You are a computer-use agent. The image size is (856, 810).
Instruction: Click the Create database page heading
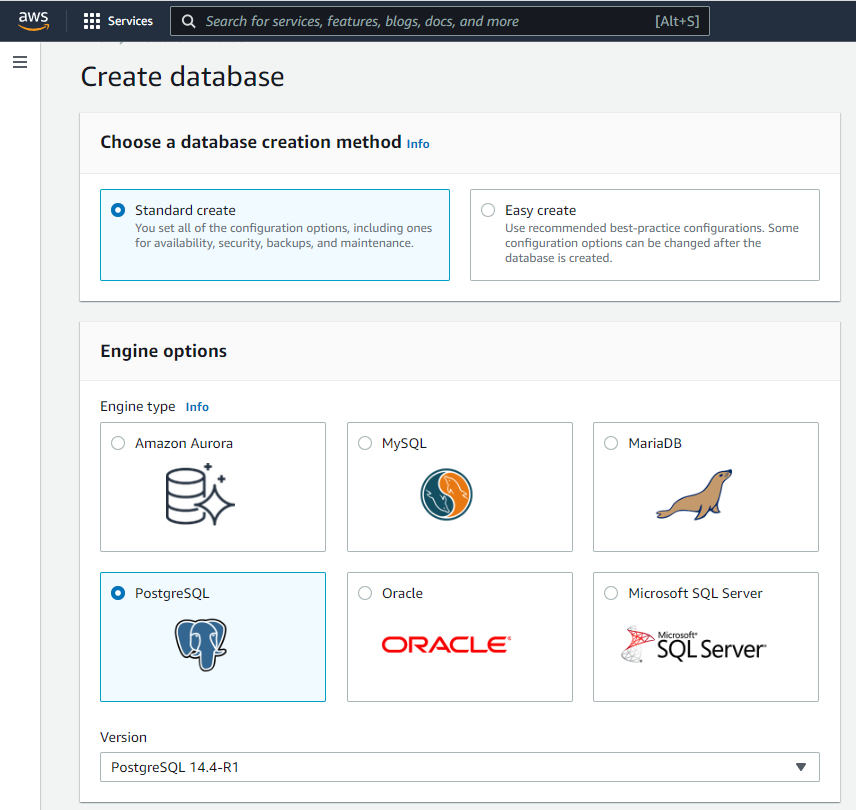[x=182, y=76]
